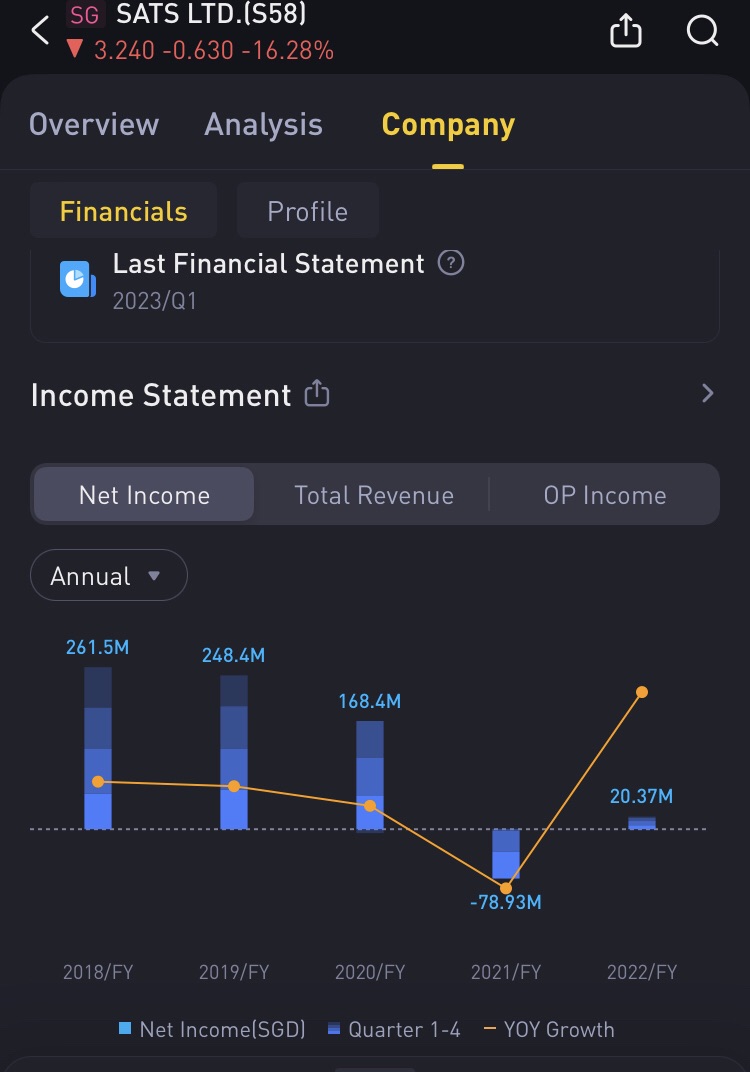Tap the 2022/FY YOY growth point
This screenshot has width=750, height=1072.
pos(642,692)
